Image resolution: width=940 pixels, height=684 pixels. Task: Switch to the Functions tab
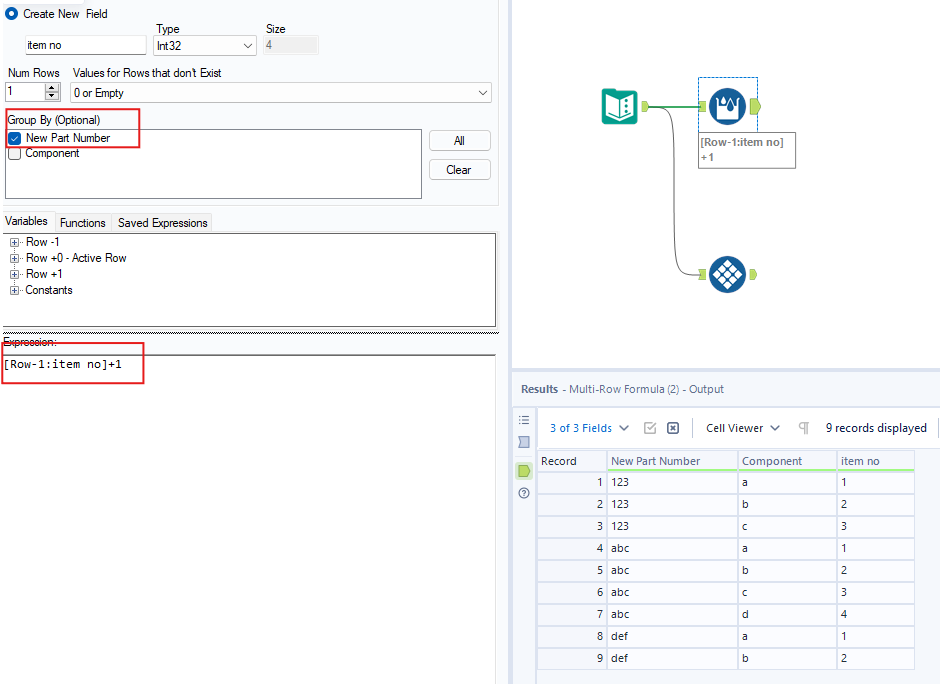tap(82, 222)
